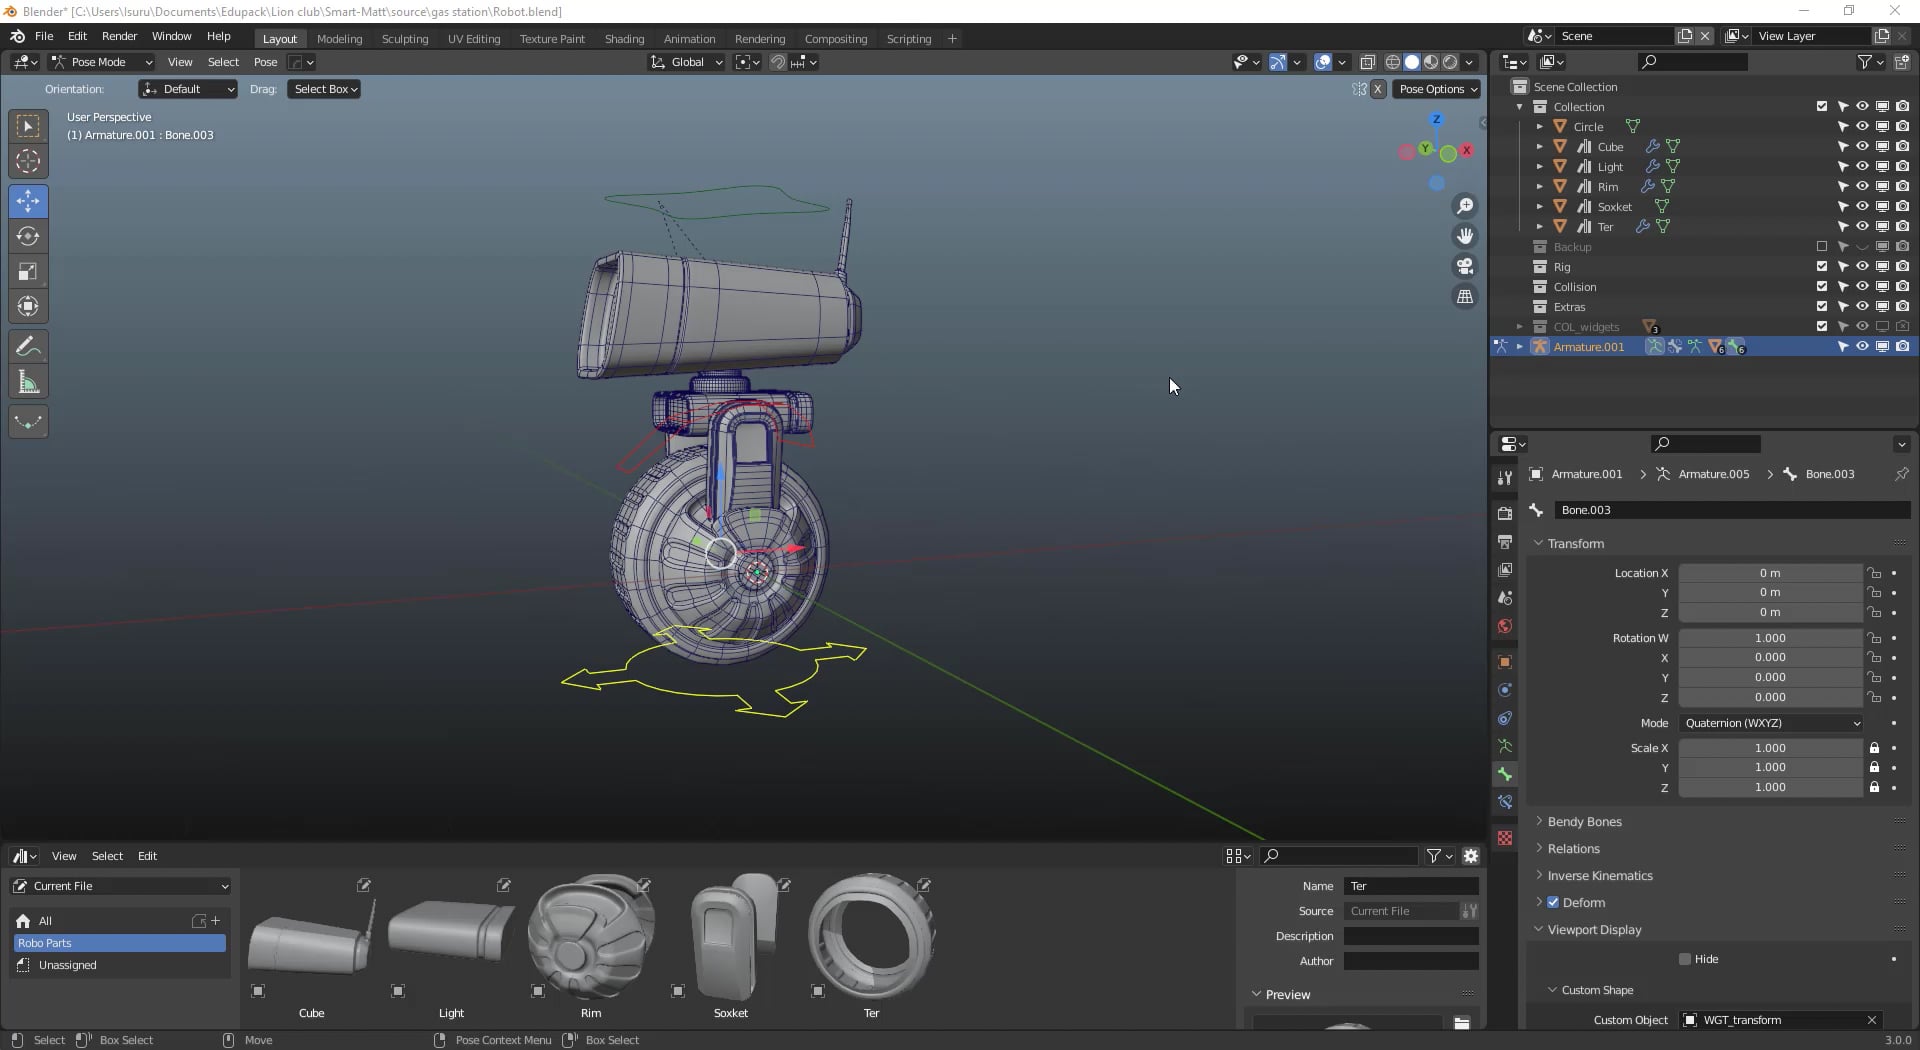Image resolution: width=1920 pixels, height=1050 pixels.
Task: Open the World properties tab
Action: click(x=1505, y=626)
